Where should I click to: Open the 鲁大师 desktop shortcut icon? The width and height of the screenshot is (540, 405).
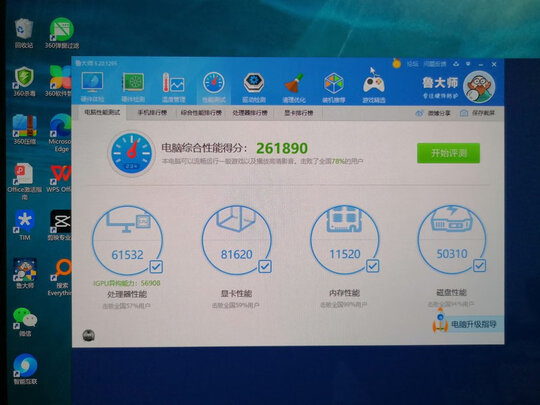click(x=25, y=269)
